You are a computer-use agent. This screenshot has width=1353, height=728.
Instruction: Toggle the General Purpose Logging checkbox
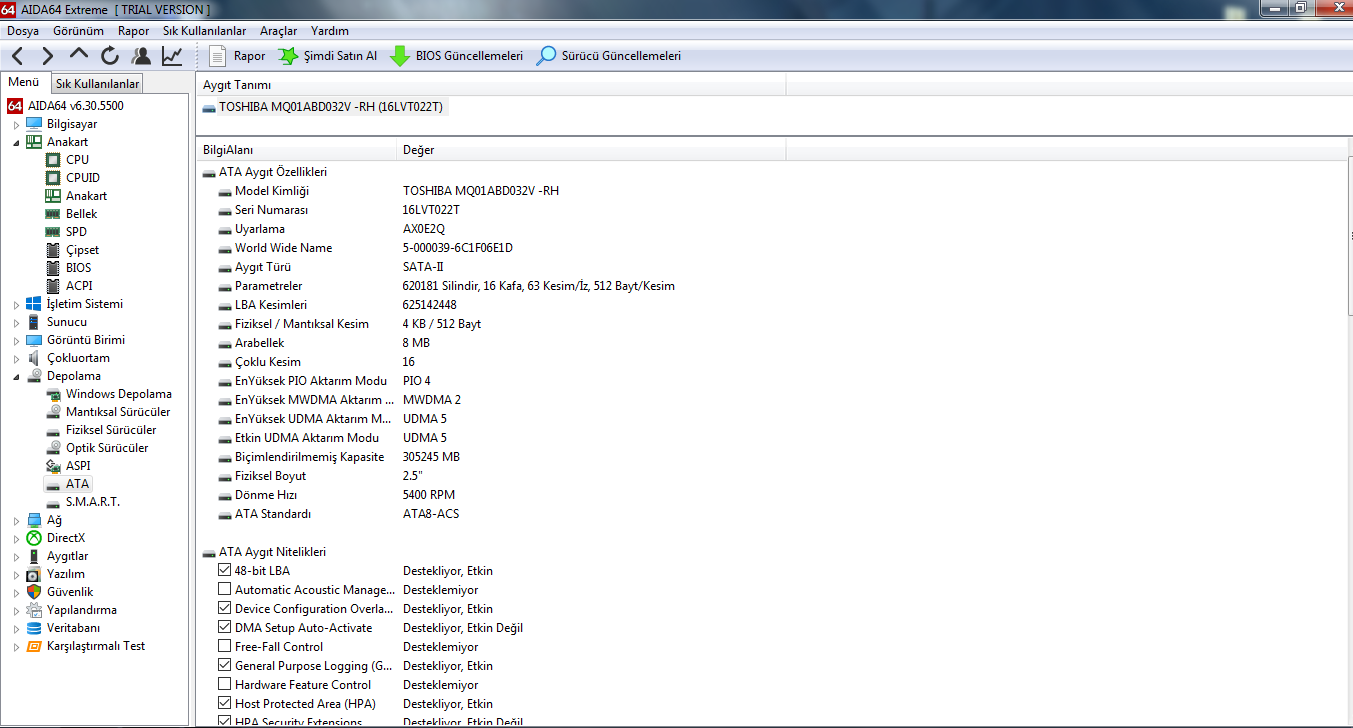coord(224,666)
